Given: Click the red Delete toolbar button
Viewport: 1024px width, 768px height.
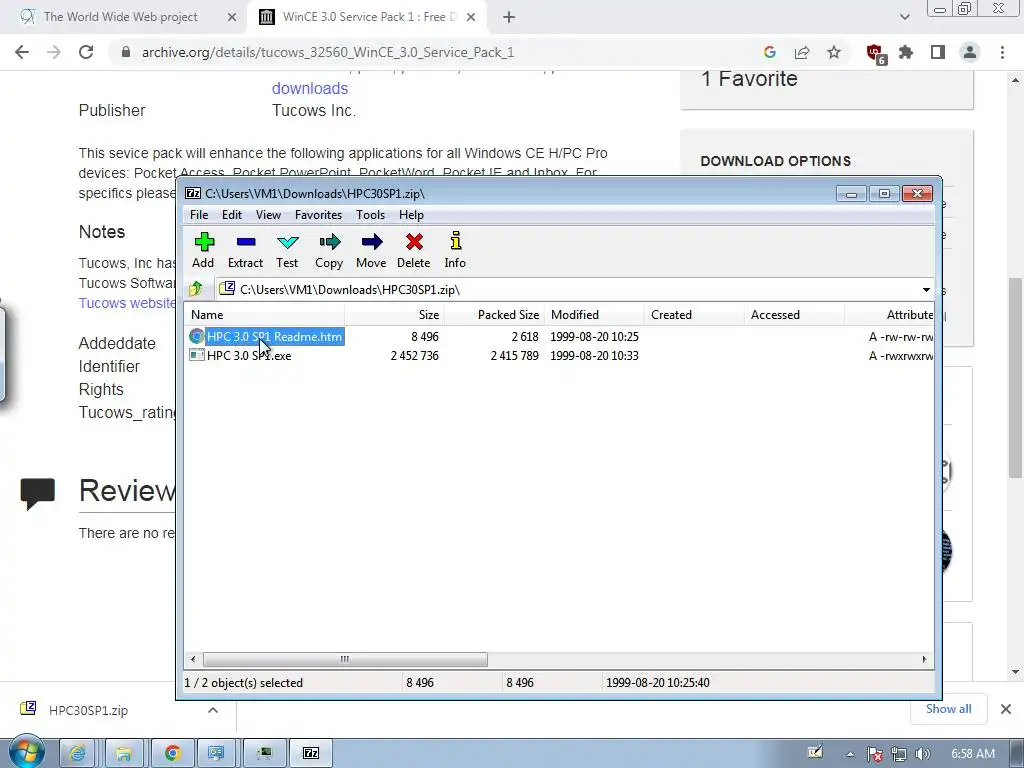Looking at the screenshot, I should tap(413, 250).
